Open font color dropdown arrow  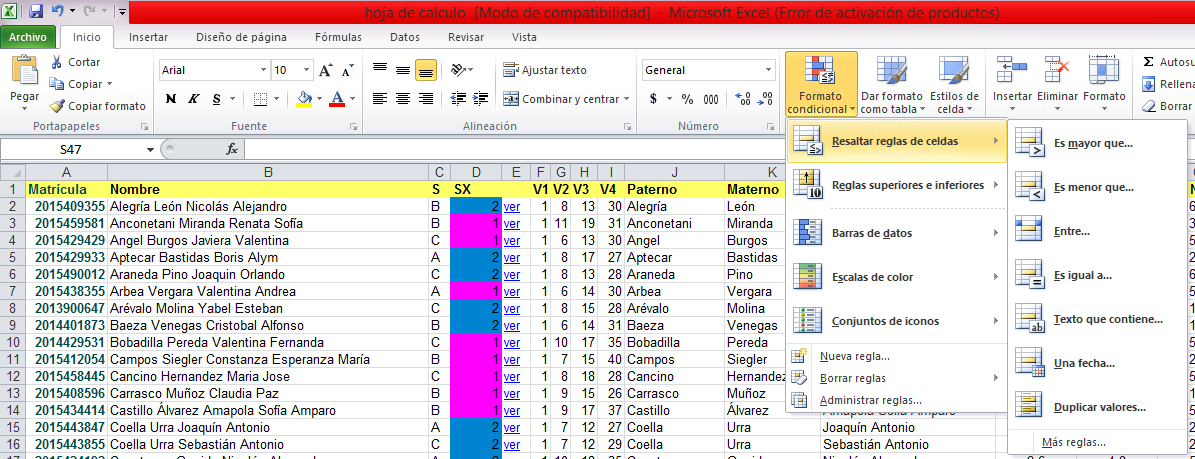pyautogui.click(x=351, y=98)
